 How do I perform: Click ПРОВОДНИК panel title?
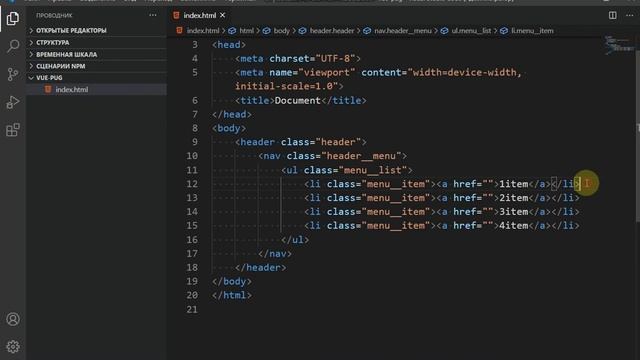point(54,16)
